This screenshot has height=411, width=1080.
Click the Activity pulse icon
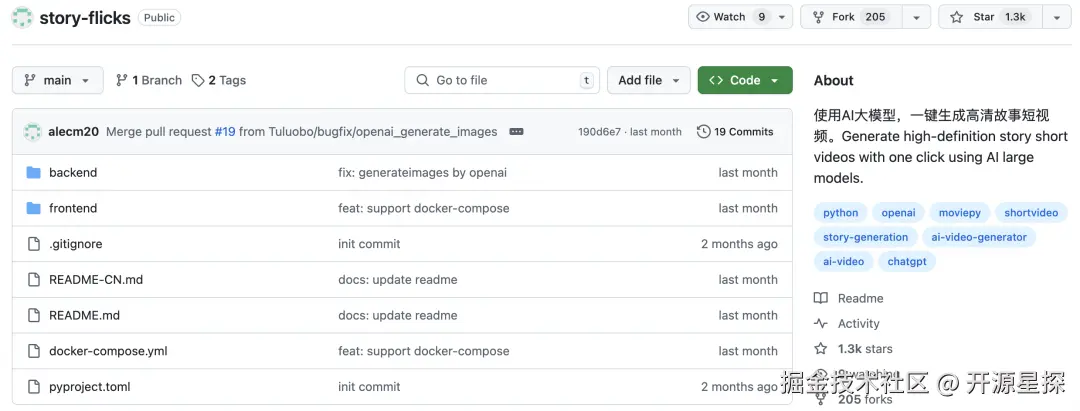pyautogui.click(x=821, y=323)
